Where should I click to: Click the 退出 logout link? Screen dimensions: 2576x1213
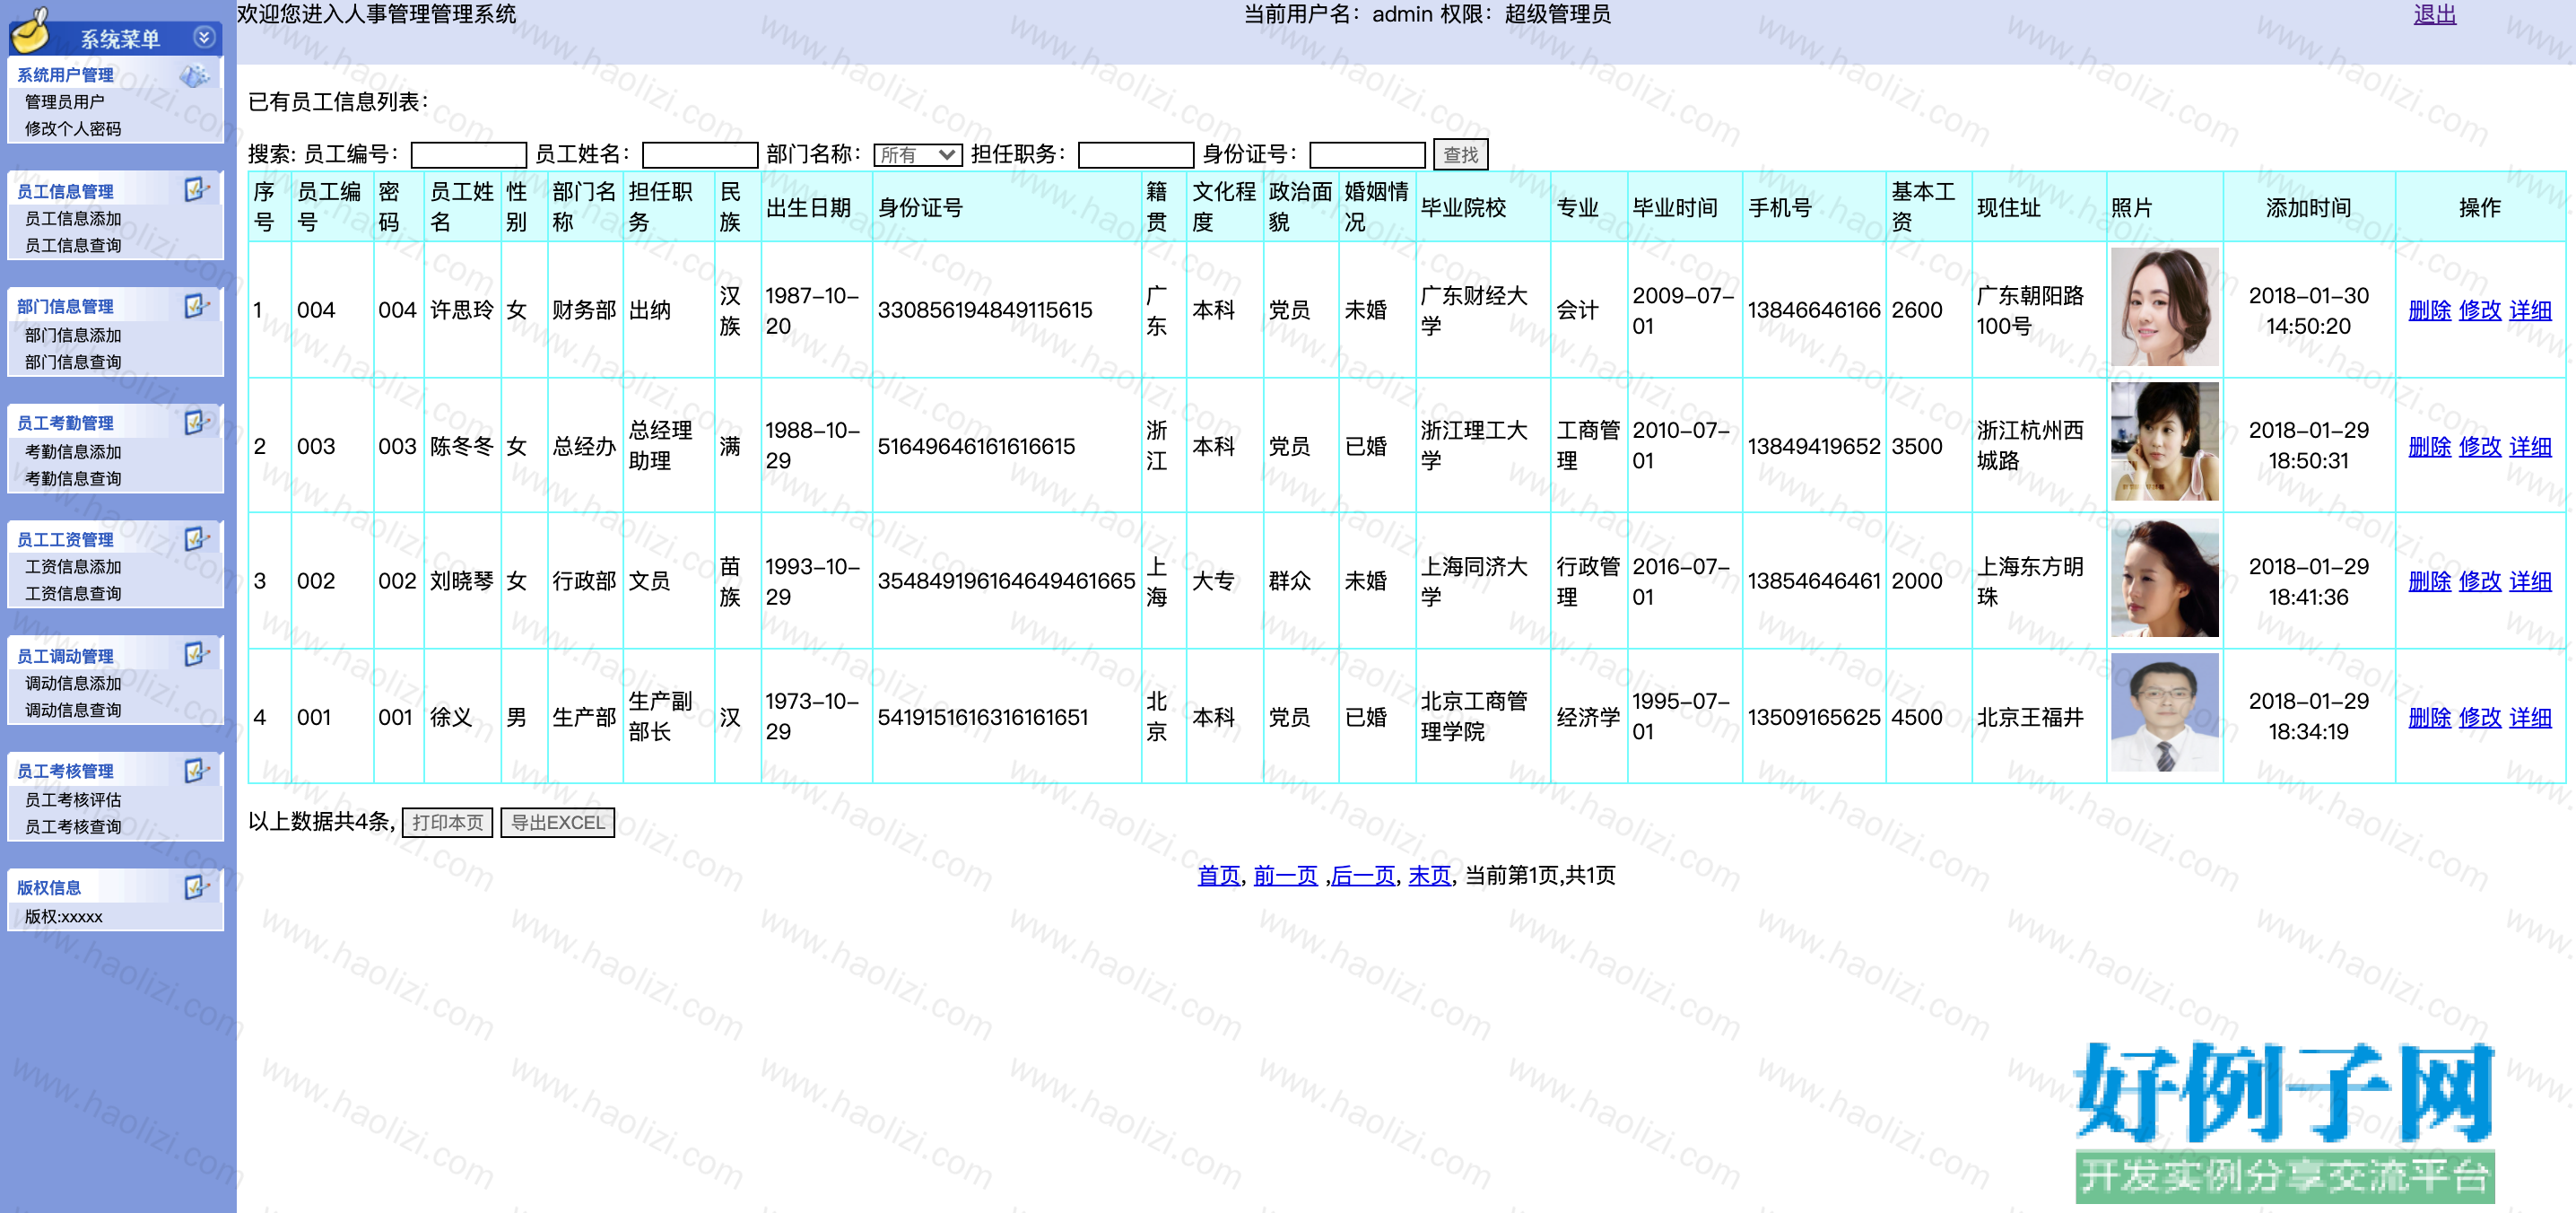coord(2434,15)
